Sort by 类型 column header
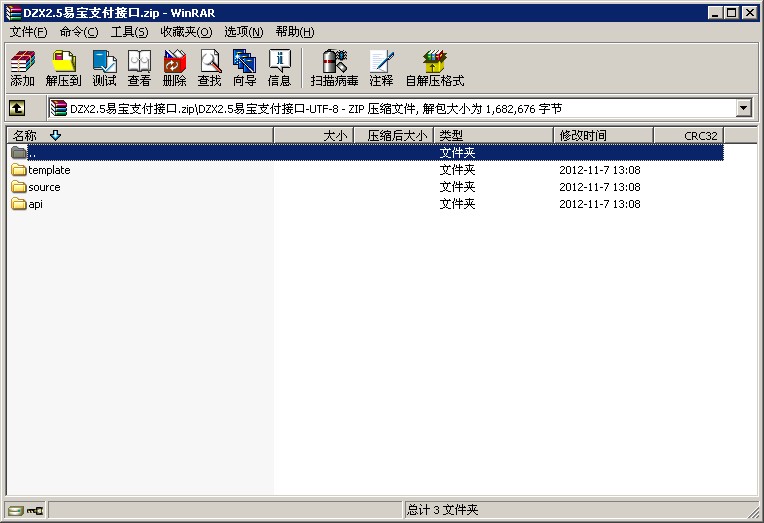Screen dimensions: 764x523 tap(494, 136)
